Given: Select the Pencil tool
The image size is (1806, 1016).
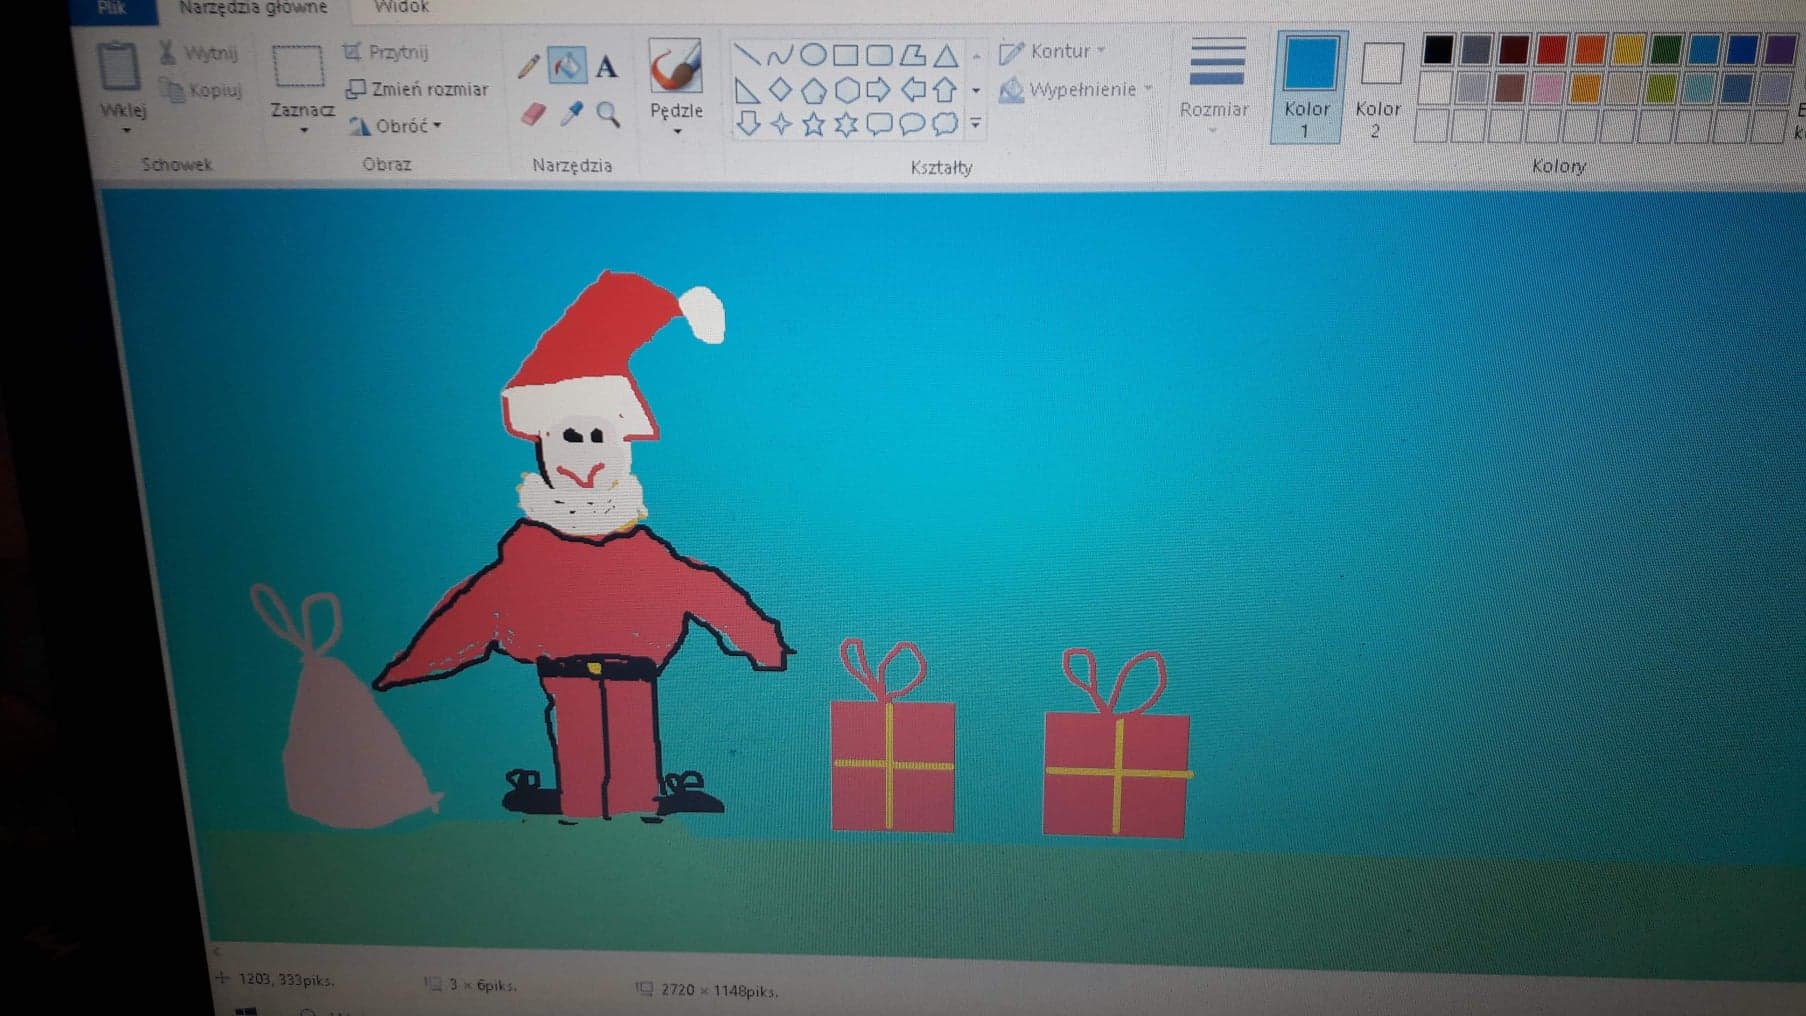Looking at the screenshot, I should 528,68.
